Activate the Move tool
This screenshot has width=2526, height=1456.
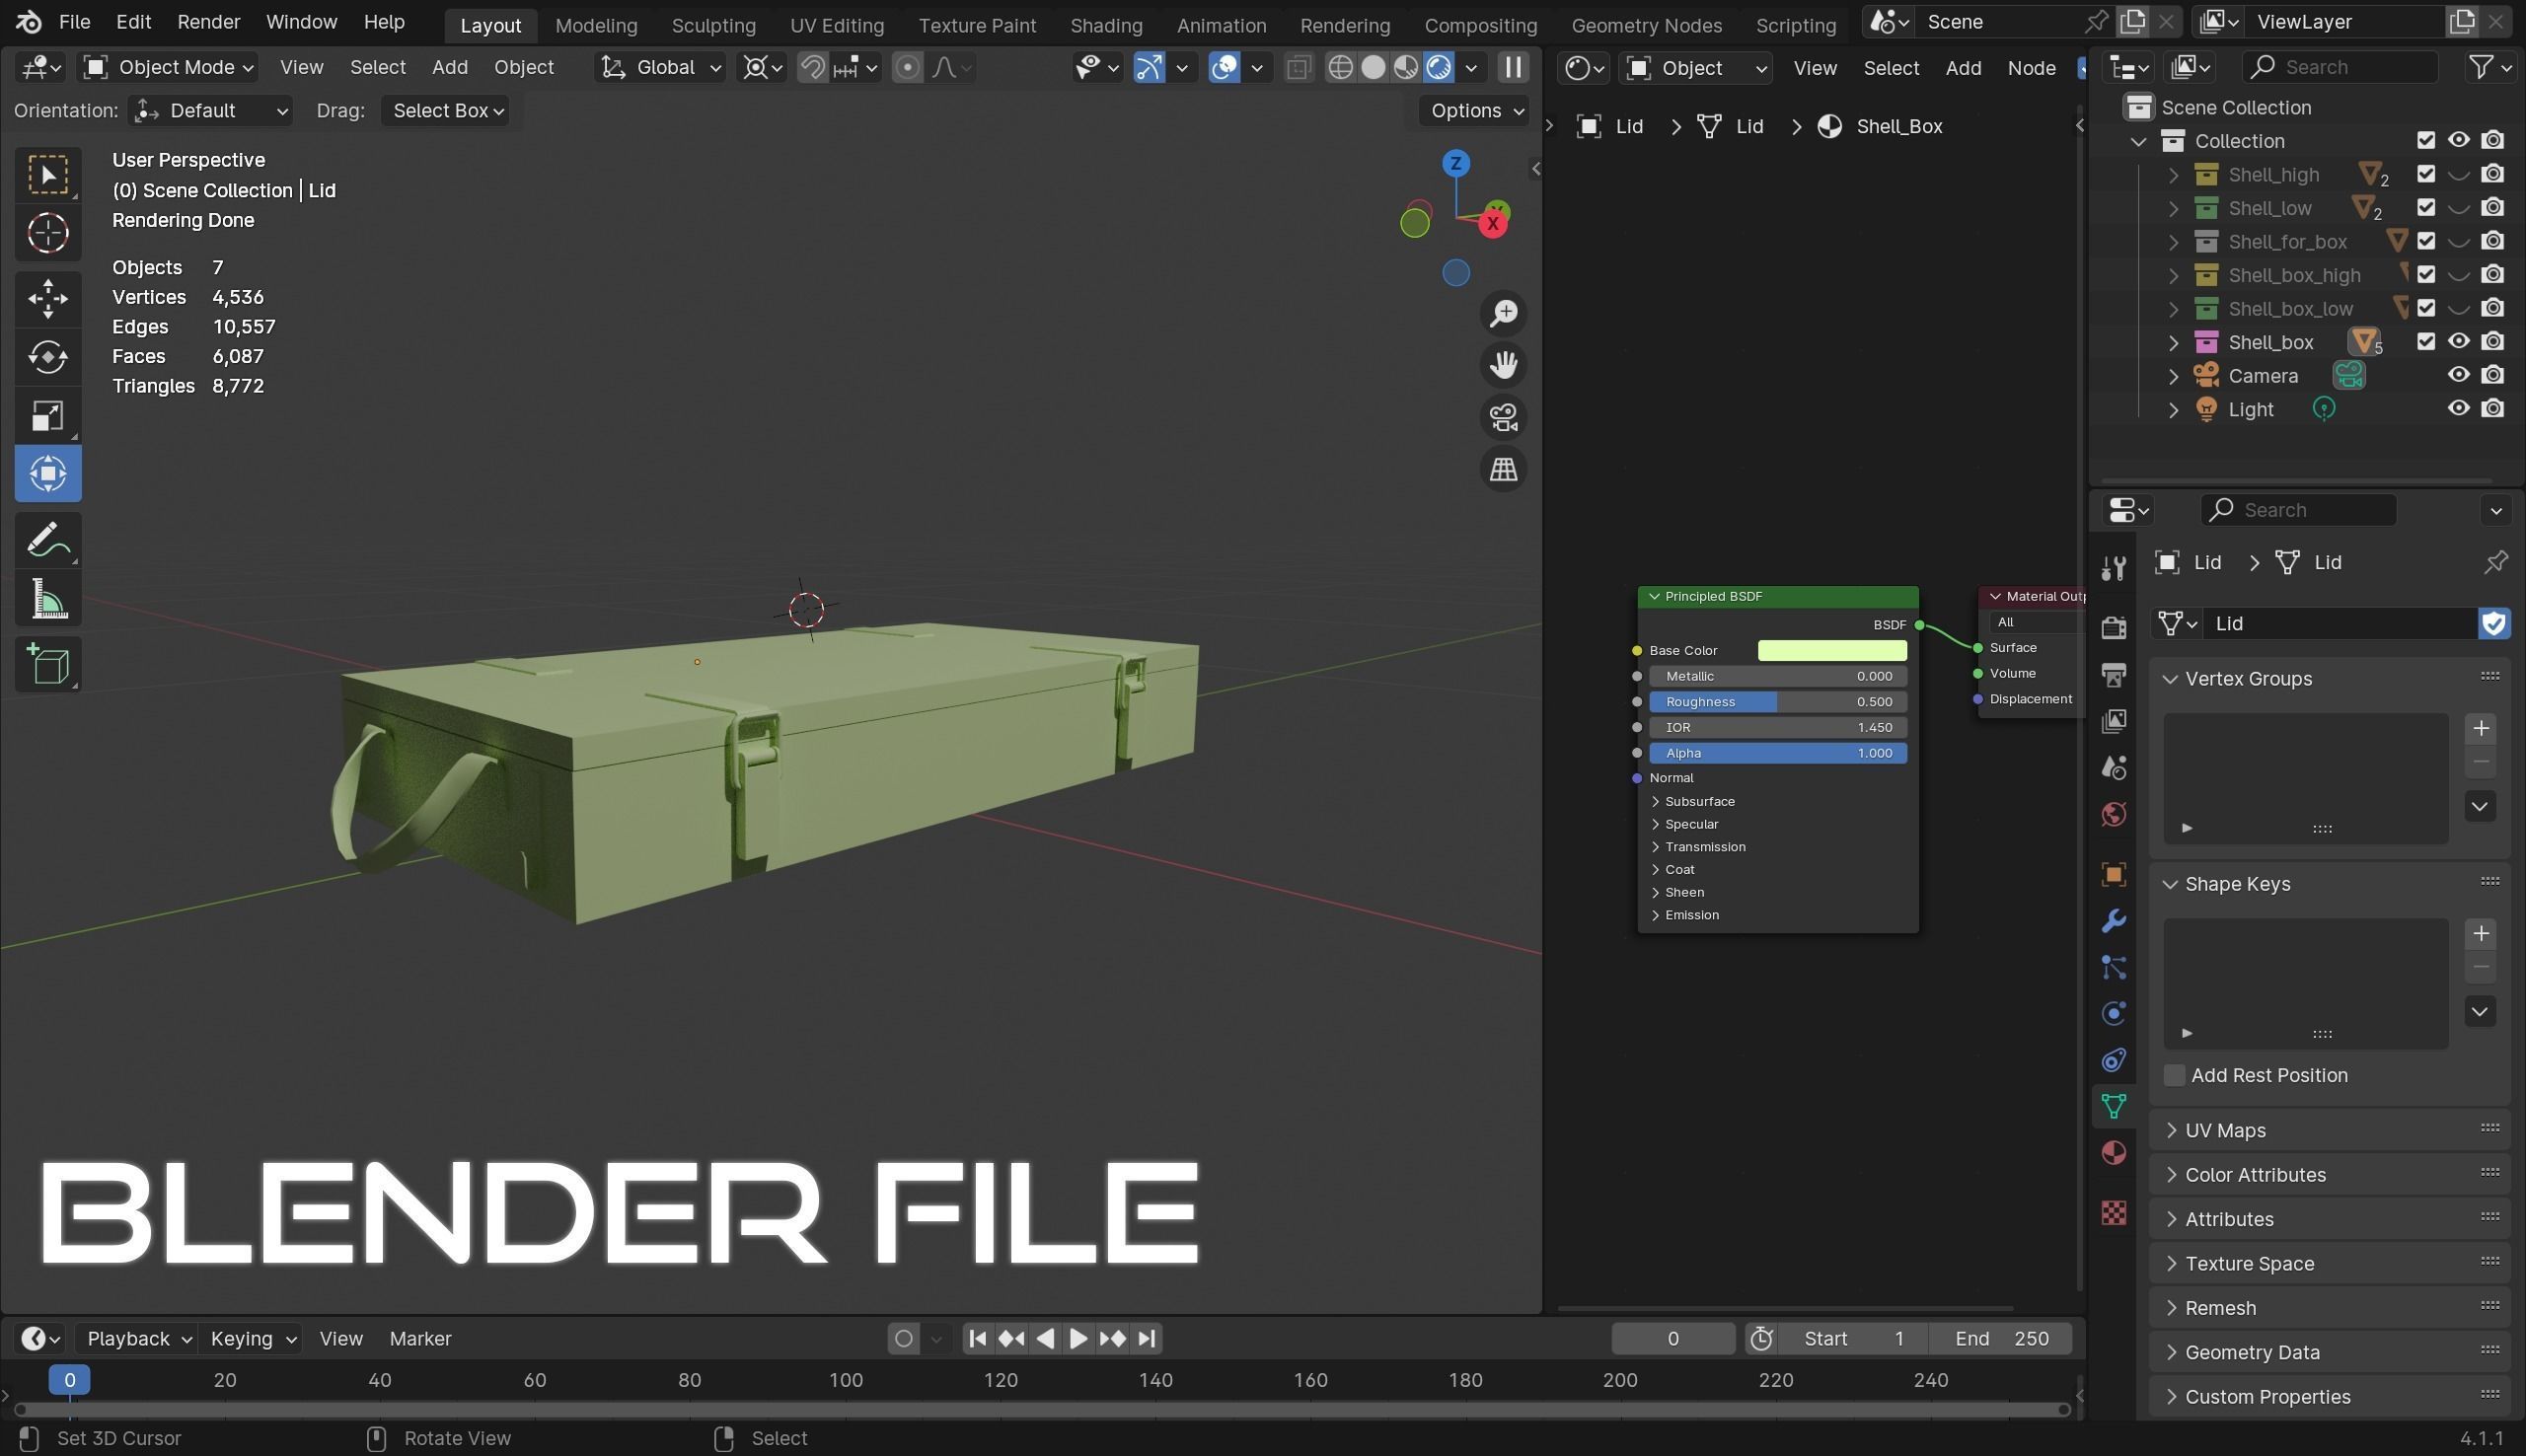click(x=48, y=298)
